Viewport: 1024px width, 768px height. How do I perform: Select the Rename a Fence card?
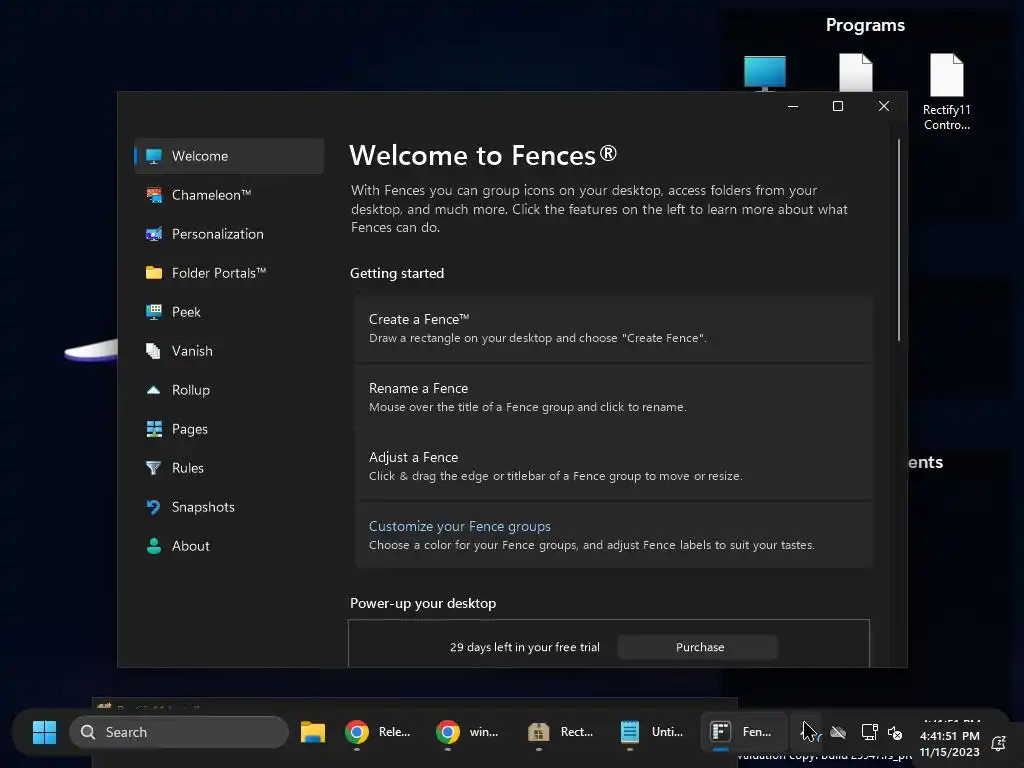coord(613,398)
